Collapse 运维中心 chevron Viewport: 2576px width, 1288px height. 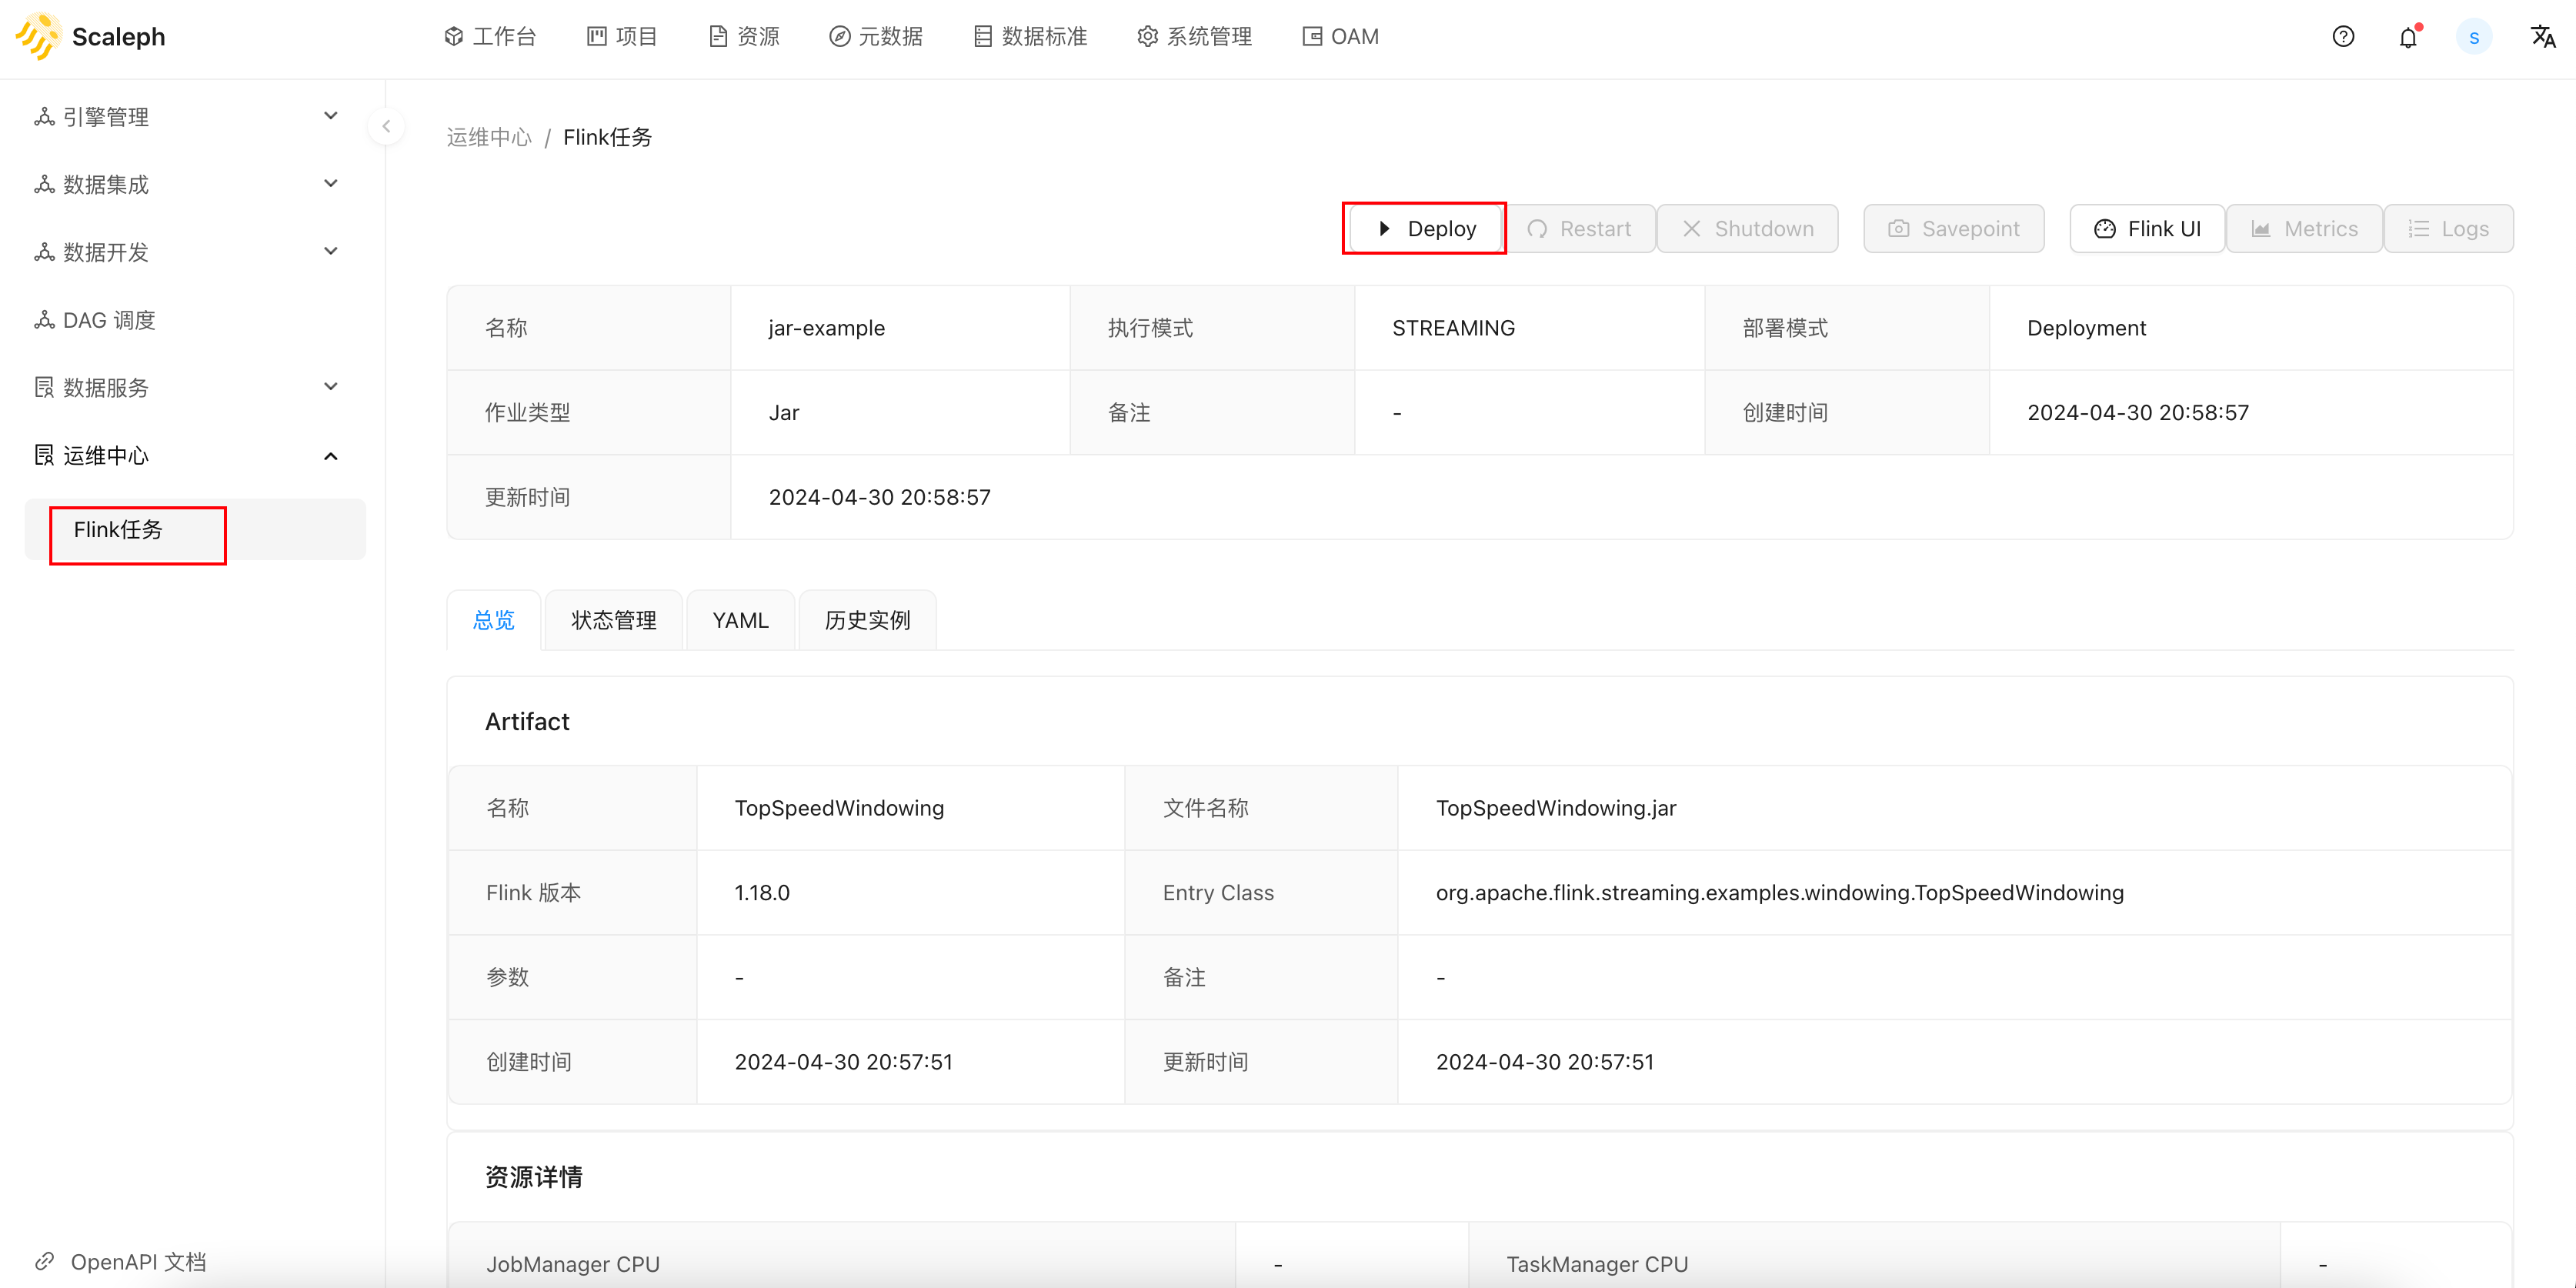[x=331, y=456]
